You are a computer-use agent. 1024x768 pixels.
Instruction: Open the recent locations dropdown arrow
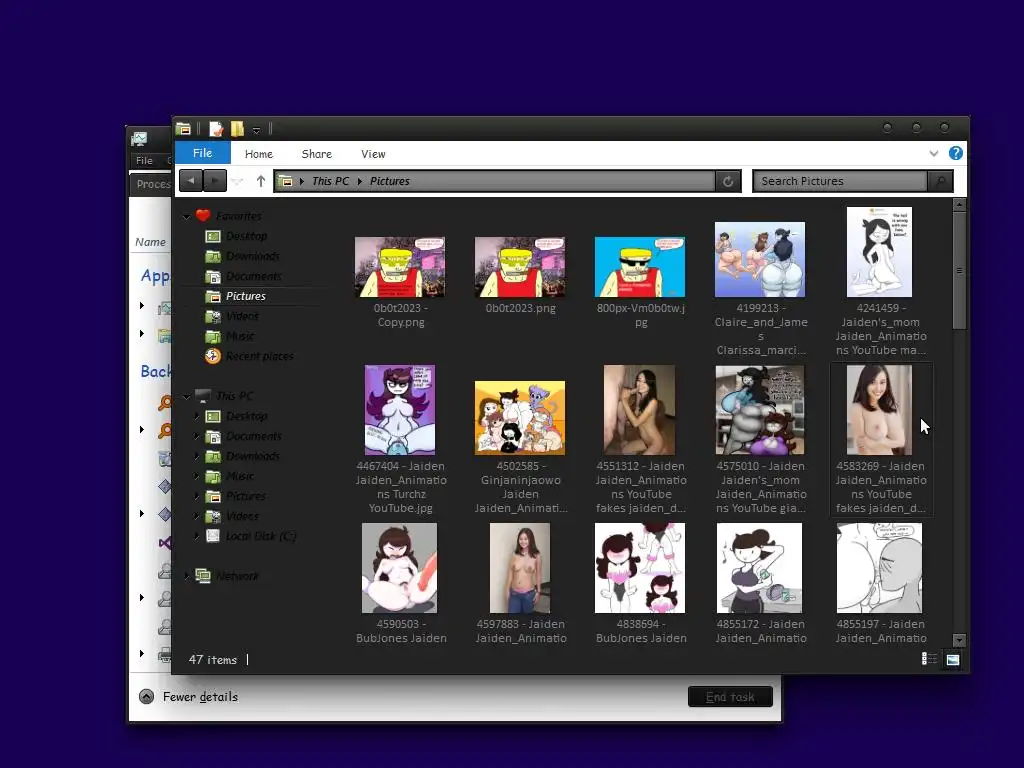pyautogui.click(x=237, y=182)
